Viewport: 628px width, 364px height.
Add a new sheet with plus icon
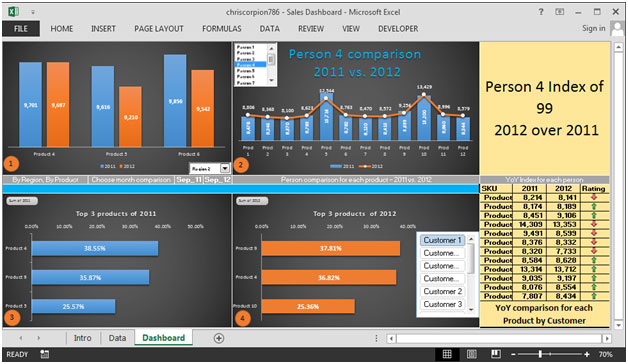219,338
